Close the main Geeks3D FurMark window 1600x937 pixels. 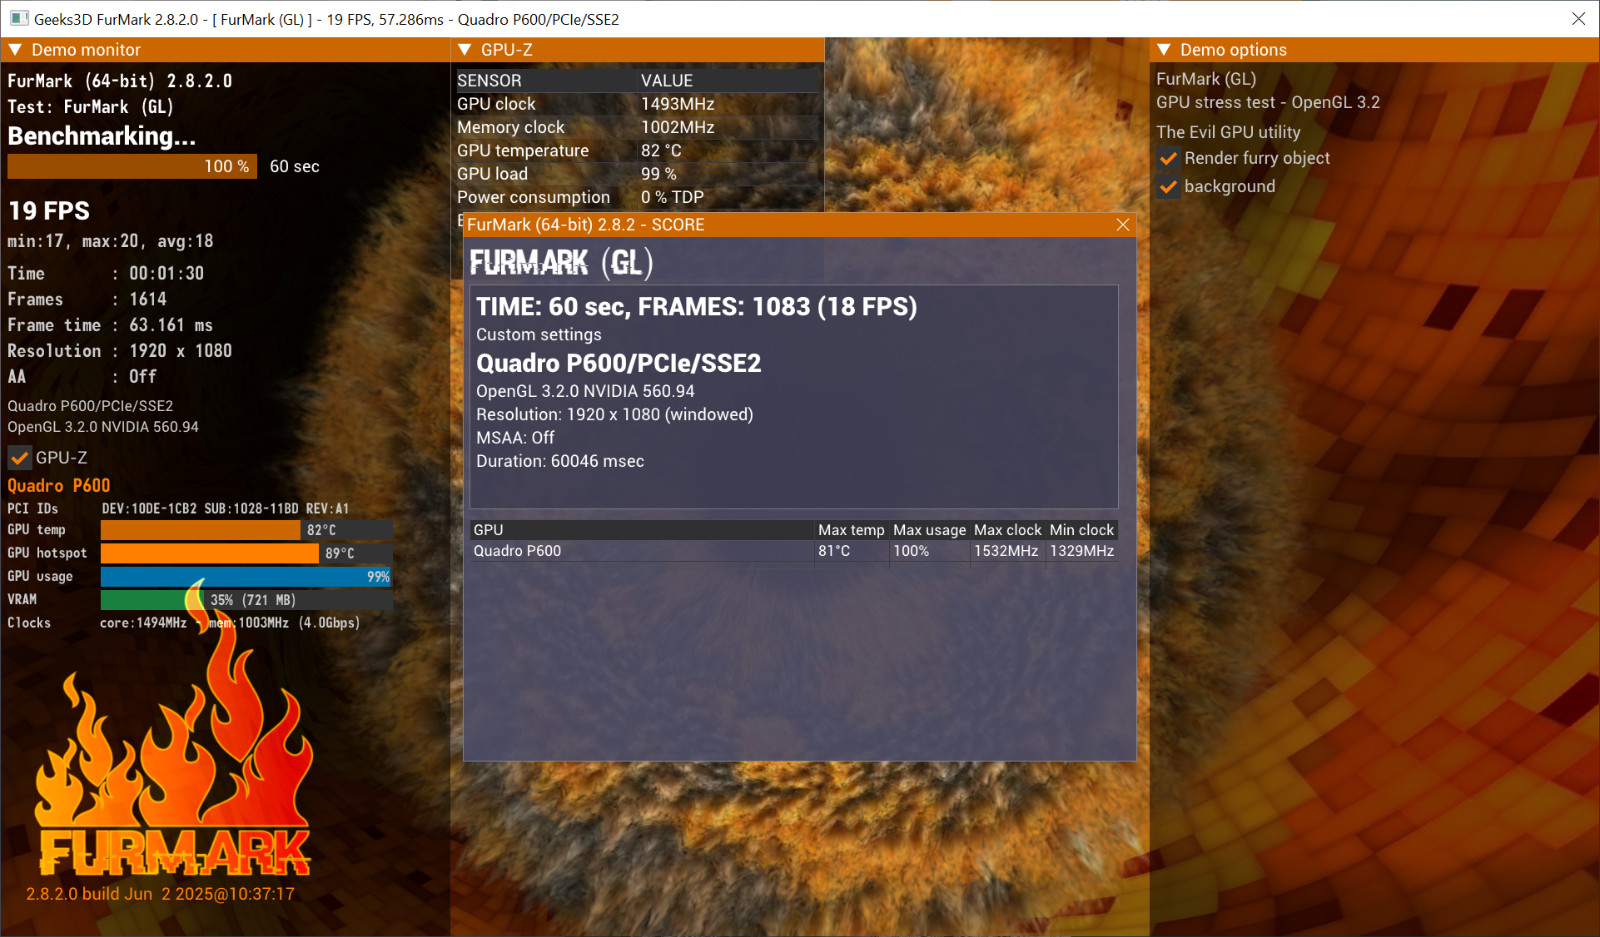pos(1579,19)
